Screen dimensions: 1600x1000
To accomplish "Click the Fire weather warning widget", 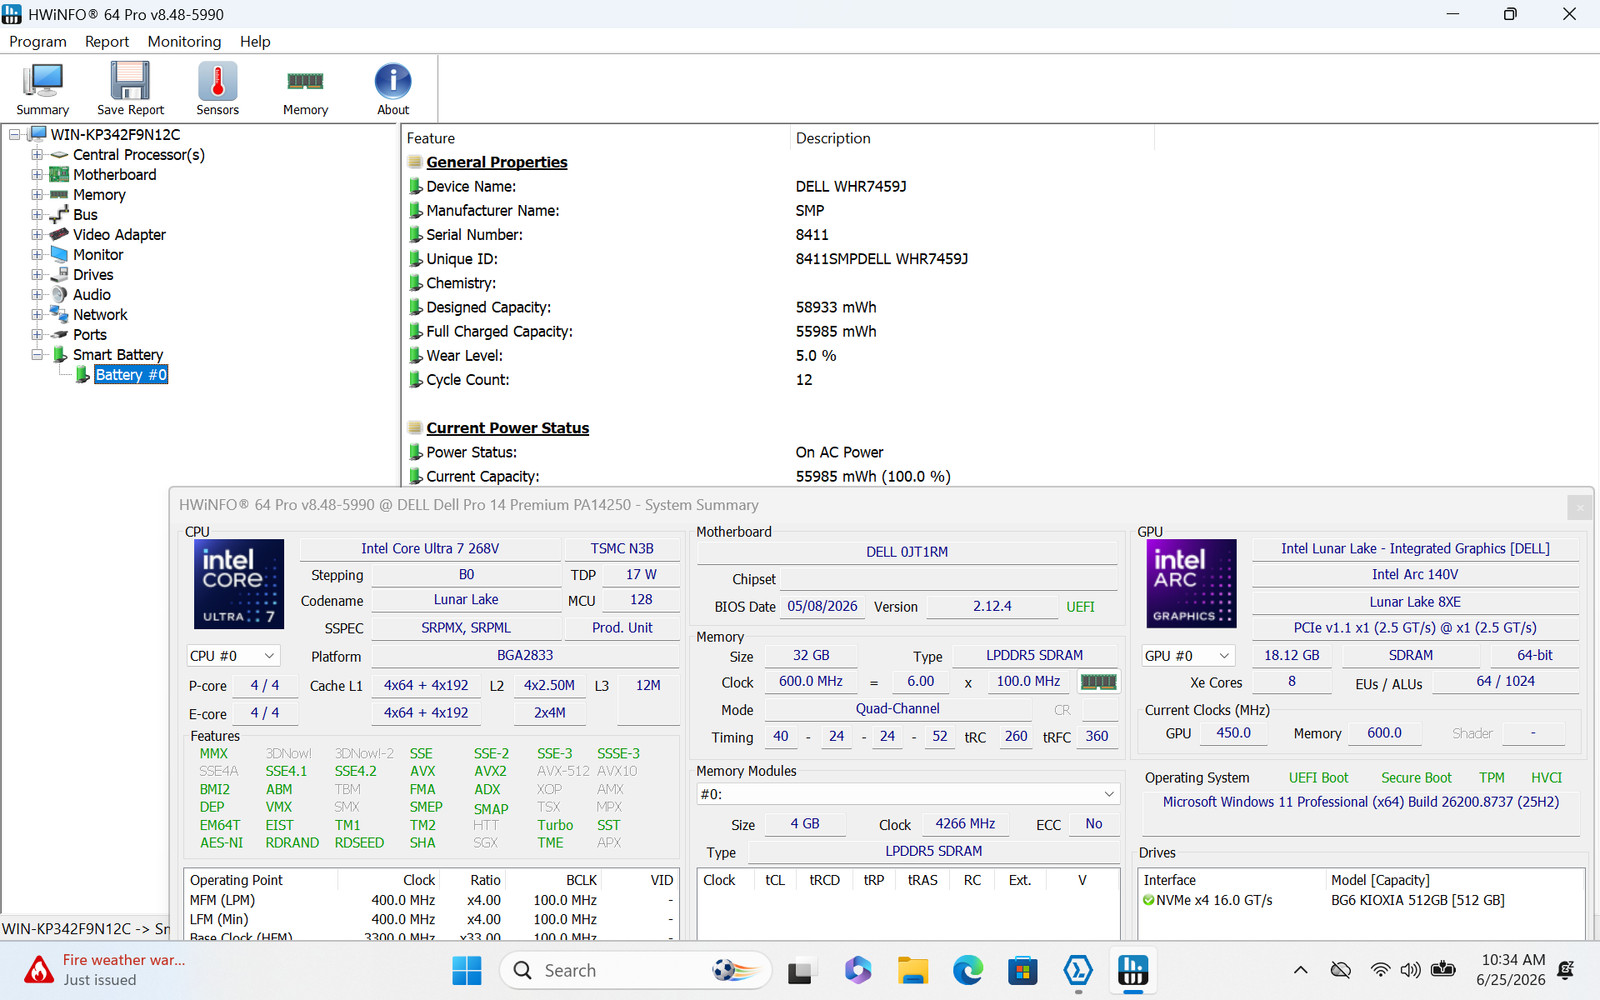I will click(x=105, y=970).
